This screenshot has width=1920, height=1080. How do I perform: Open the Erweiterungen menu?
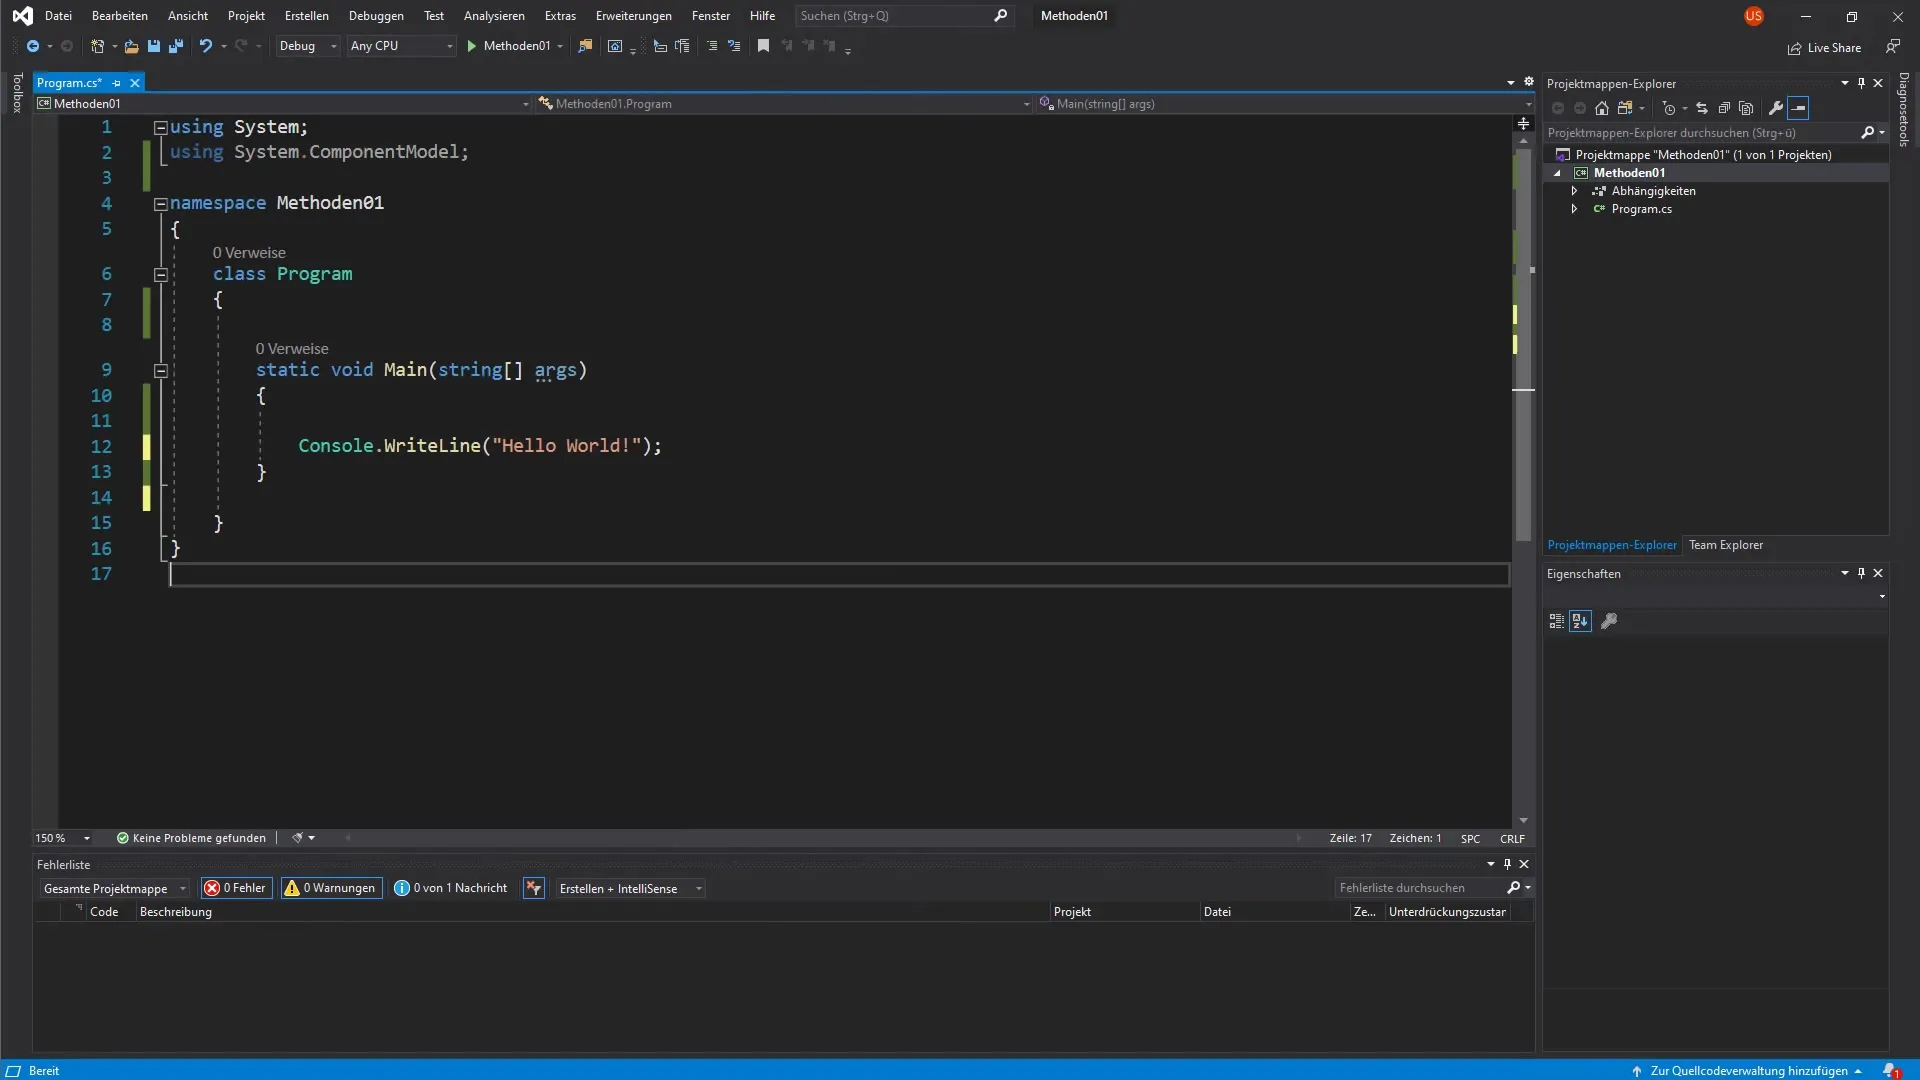634,16
